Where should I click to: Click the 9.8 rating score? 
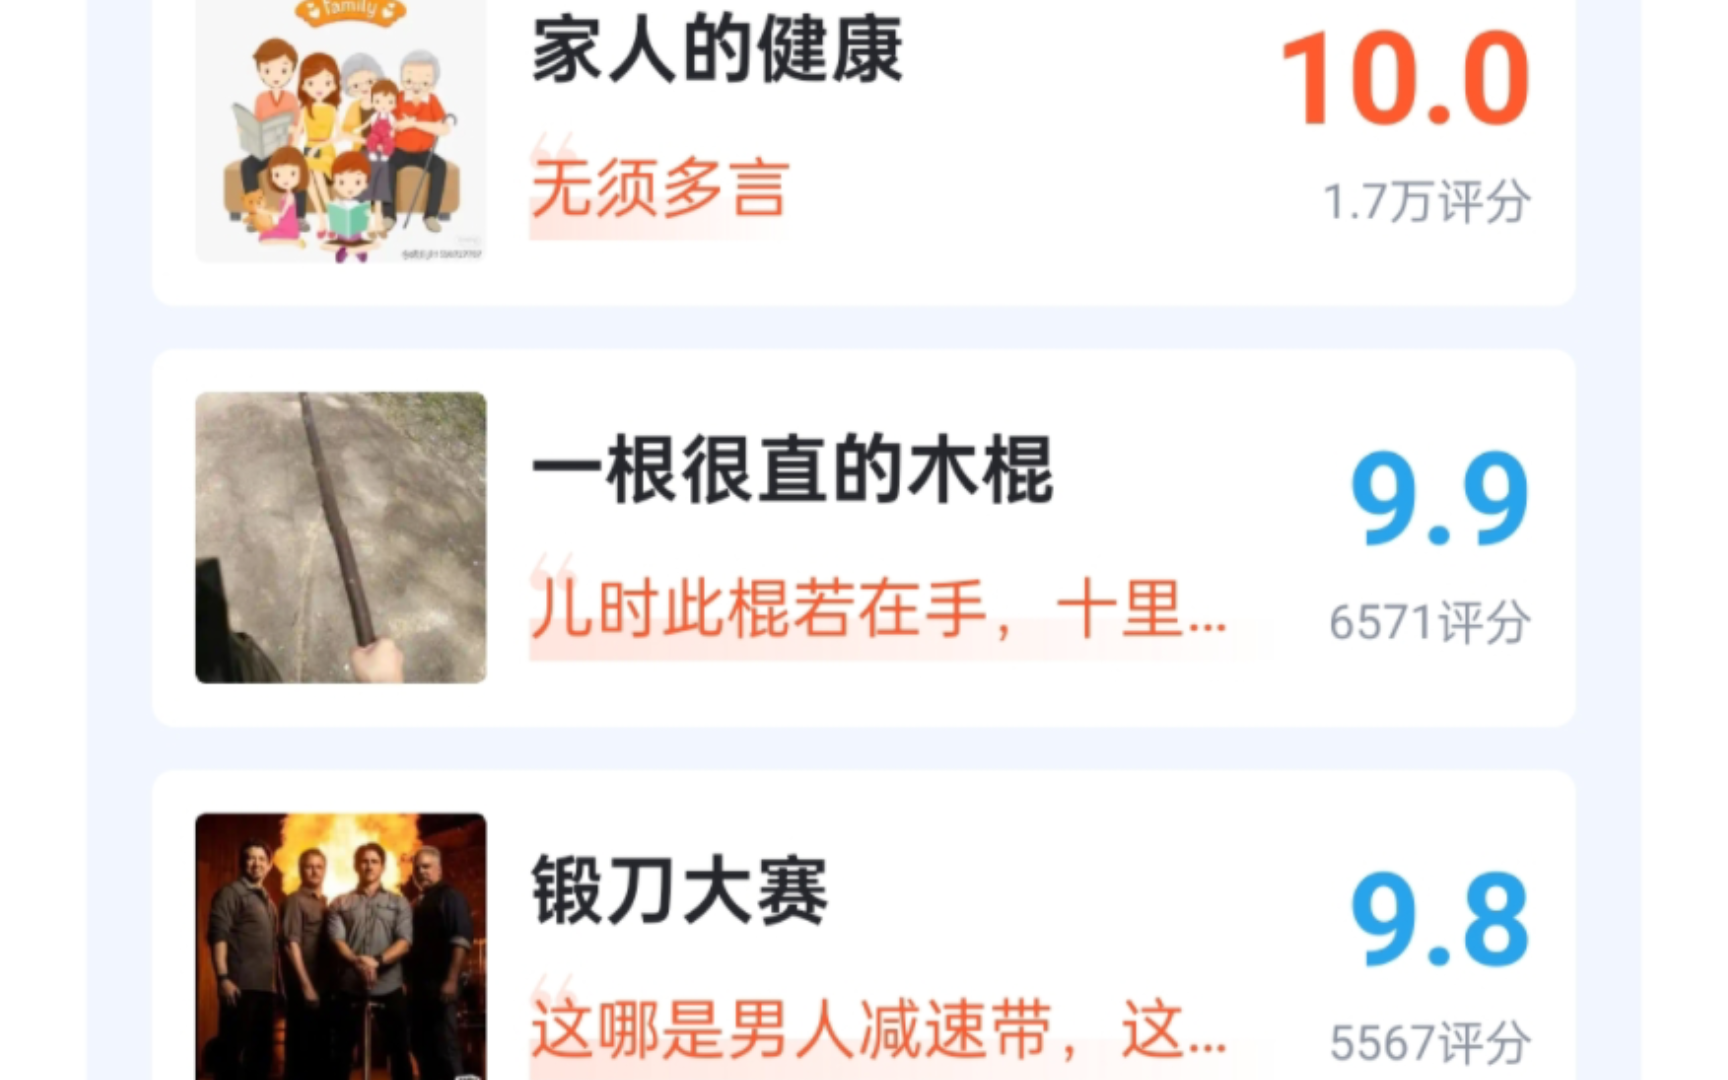tap(1439, 919)
